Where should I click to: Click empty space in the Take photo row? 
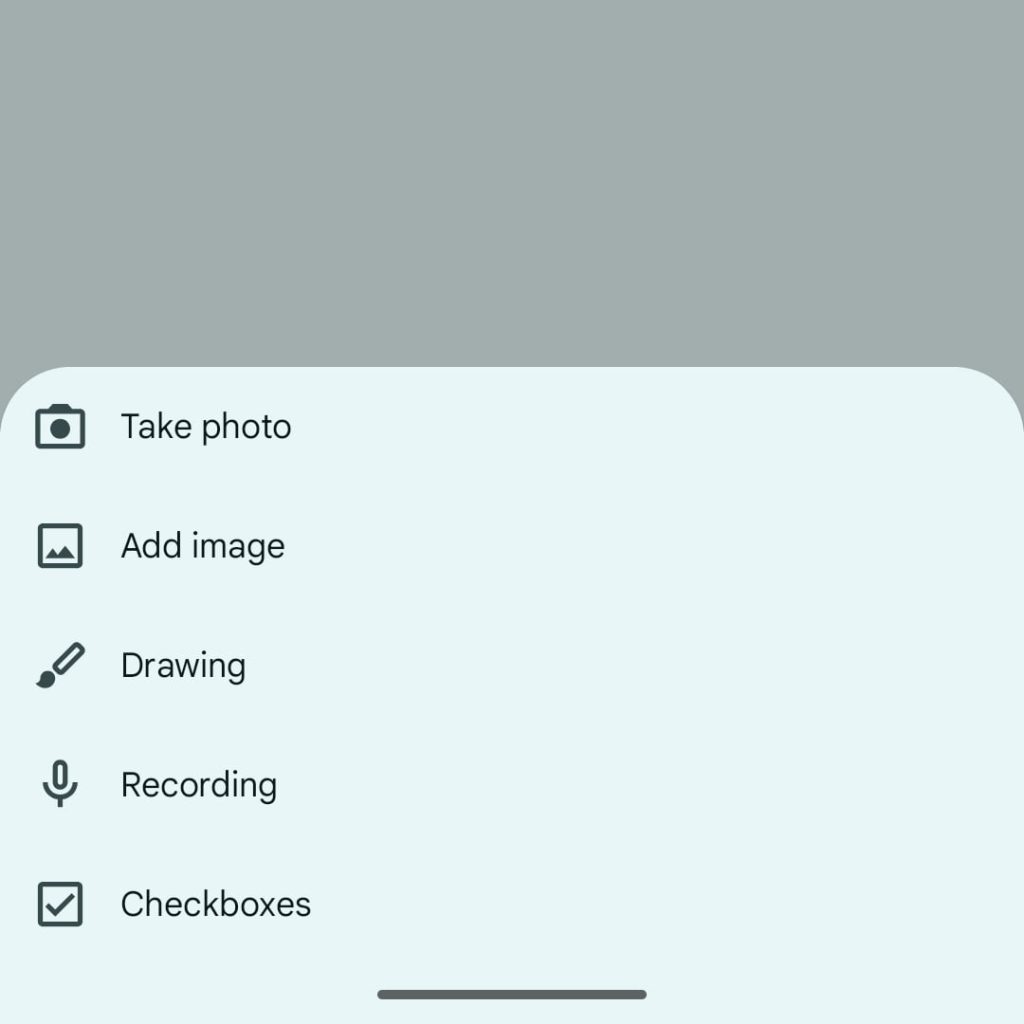point(650,427)
